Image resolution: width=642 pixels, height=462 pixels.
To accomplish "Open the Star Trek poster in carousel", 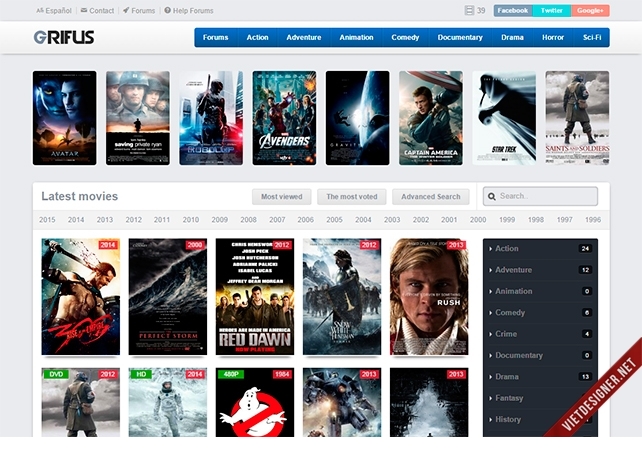I will pos(504,118).
